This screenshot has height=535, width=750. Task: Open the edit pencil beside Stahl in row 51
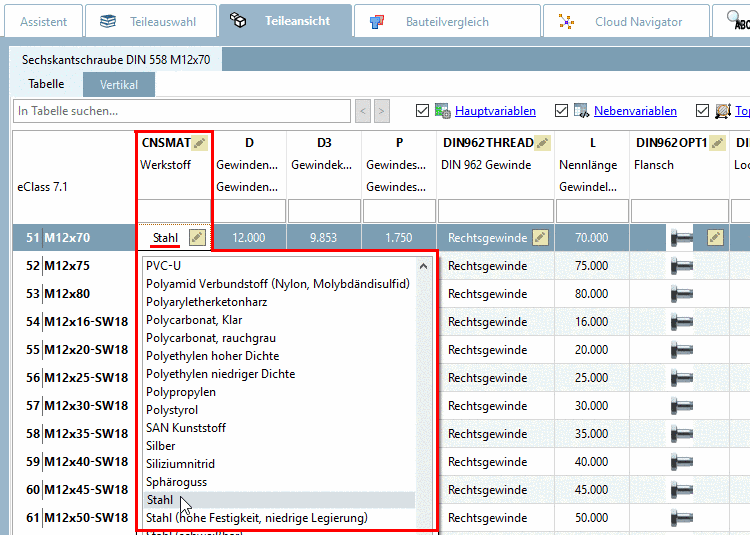(198, 237)
